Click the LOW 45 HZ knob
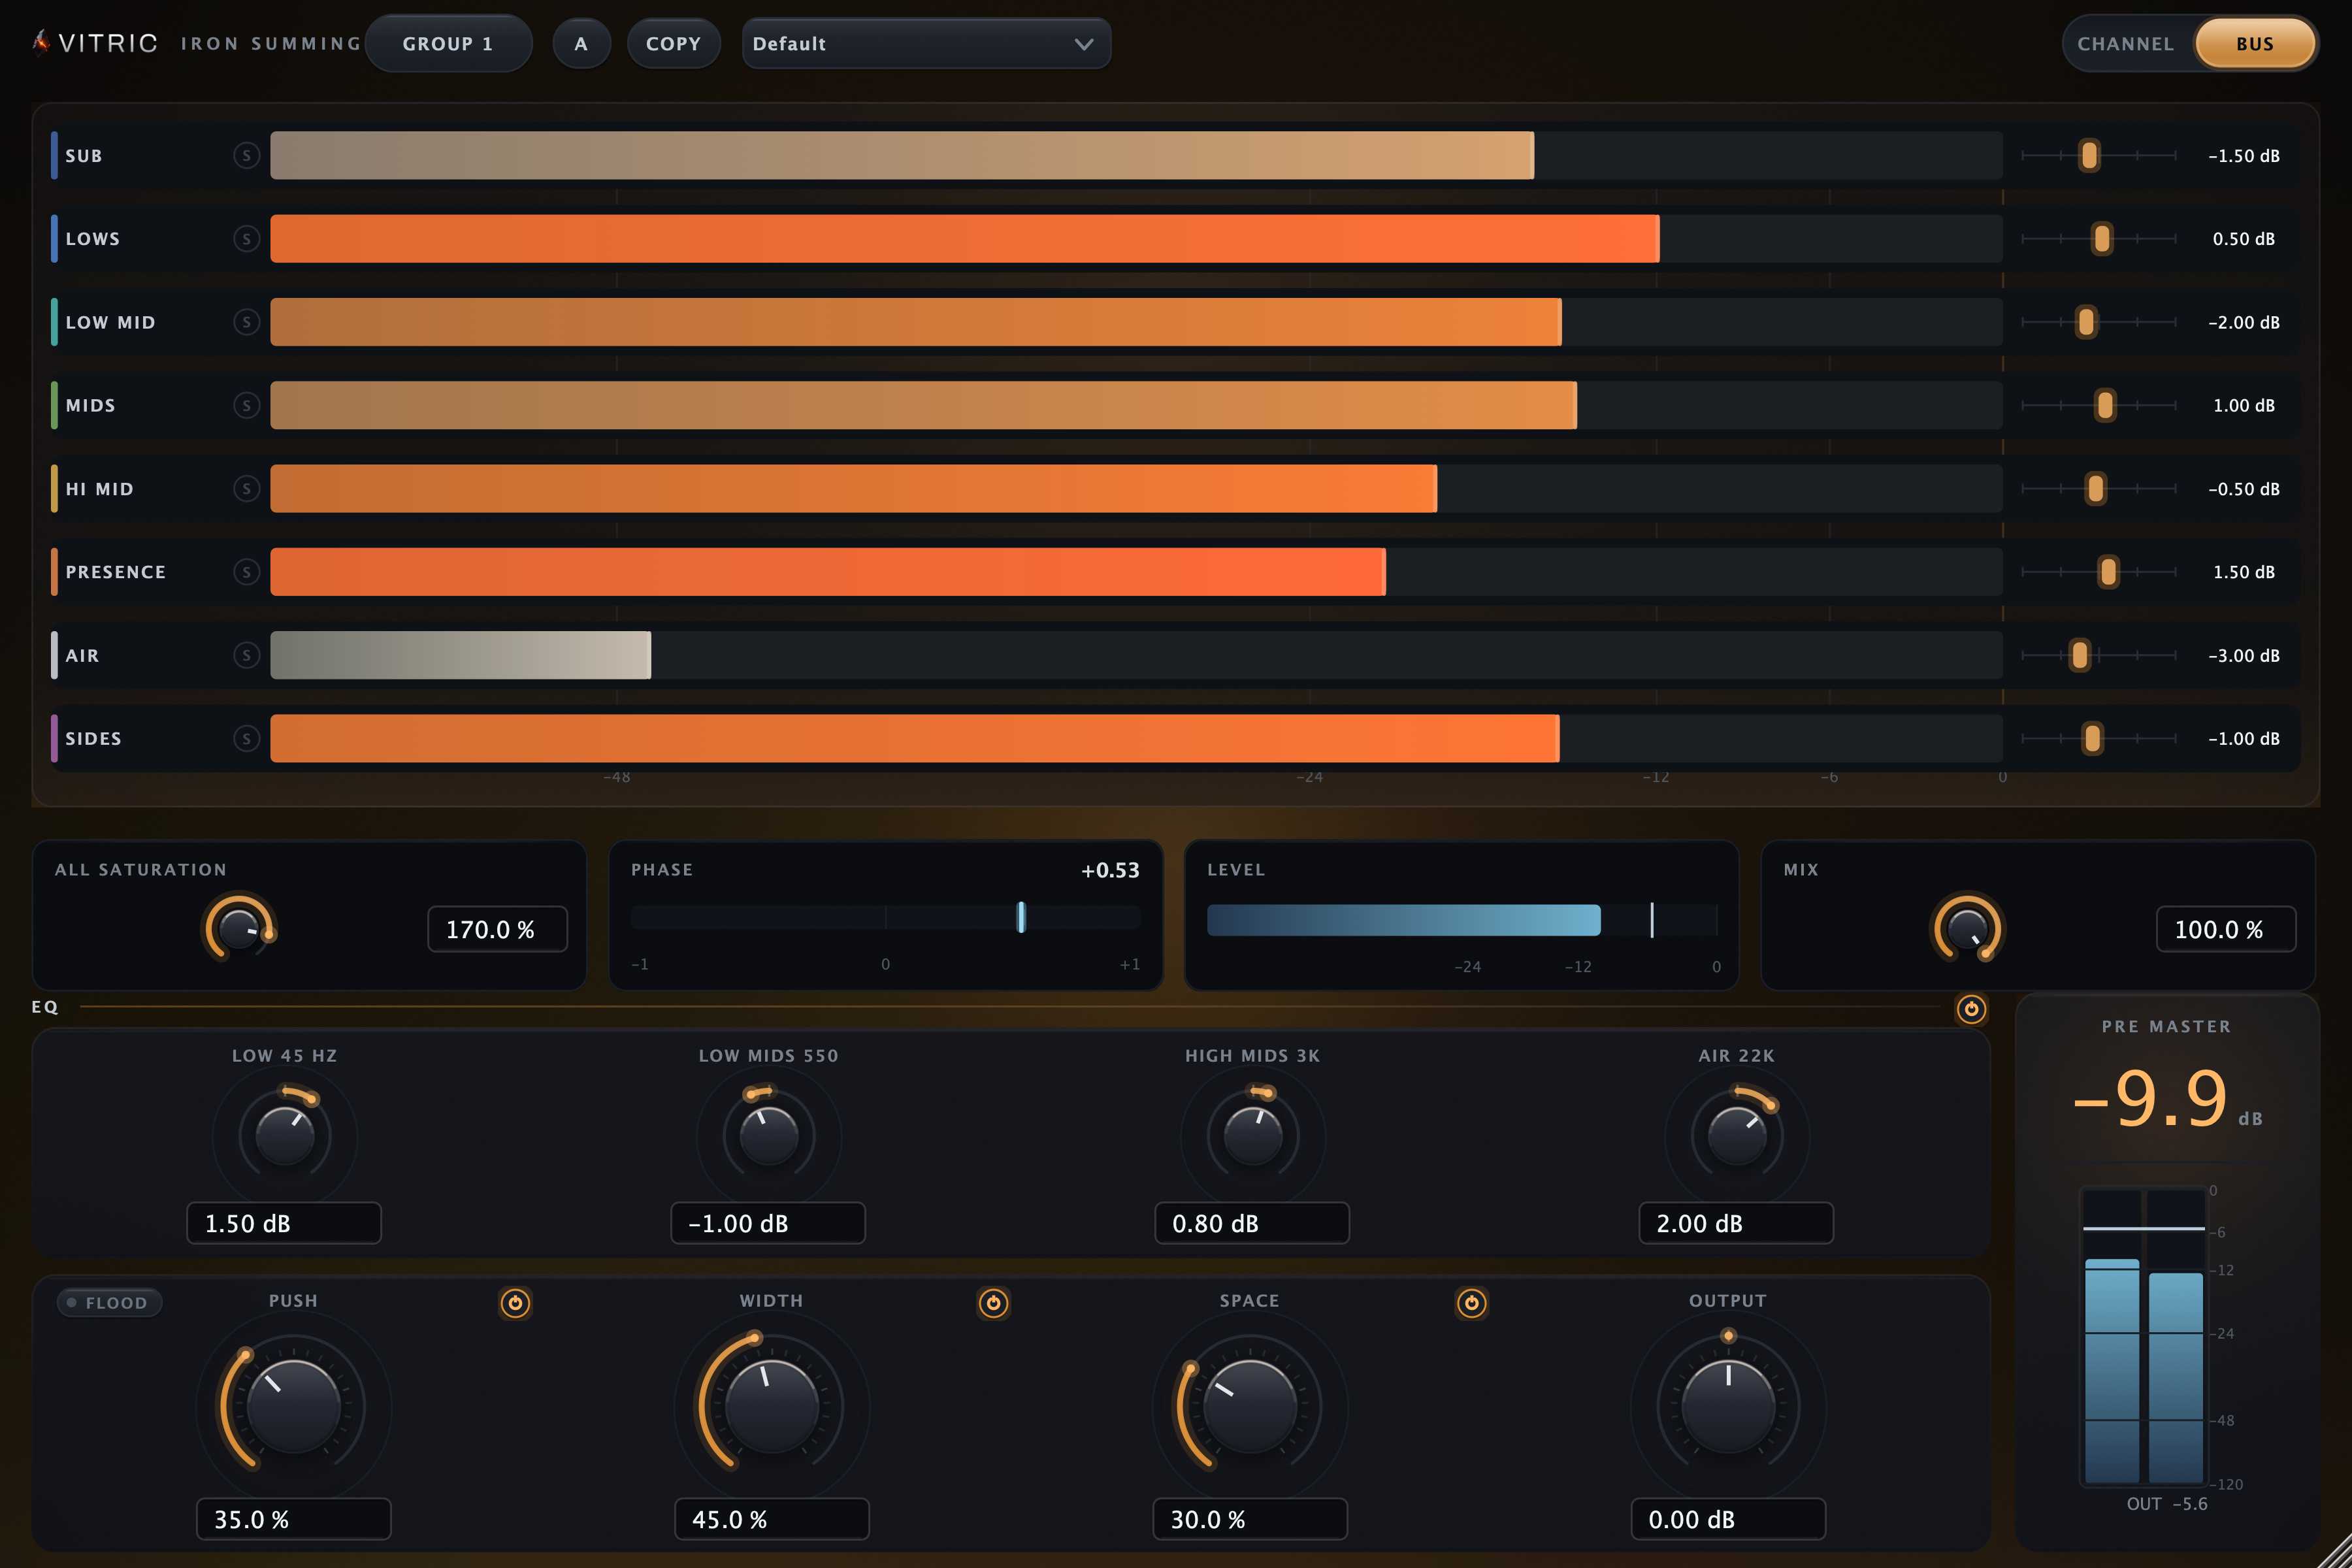The image size is (2352, 1568). [285, 1136]
